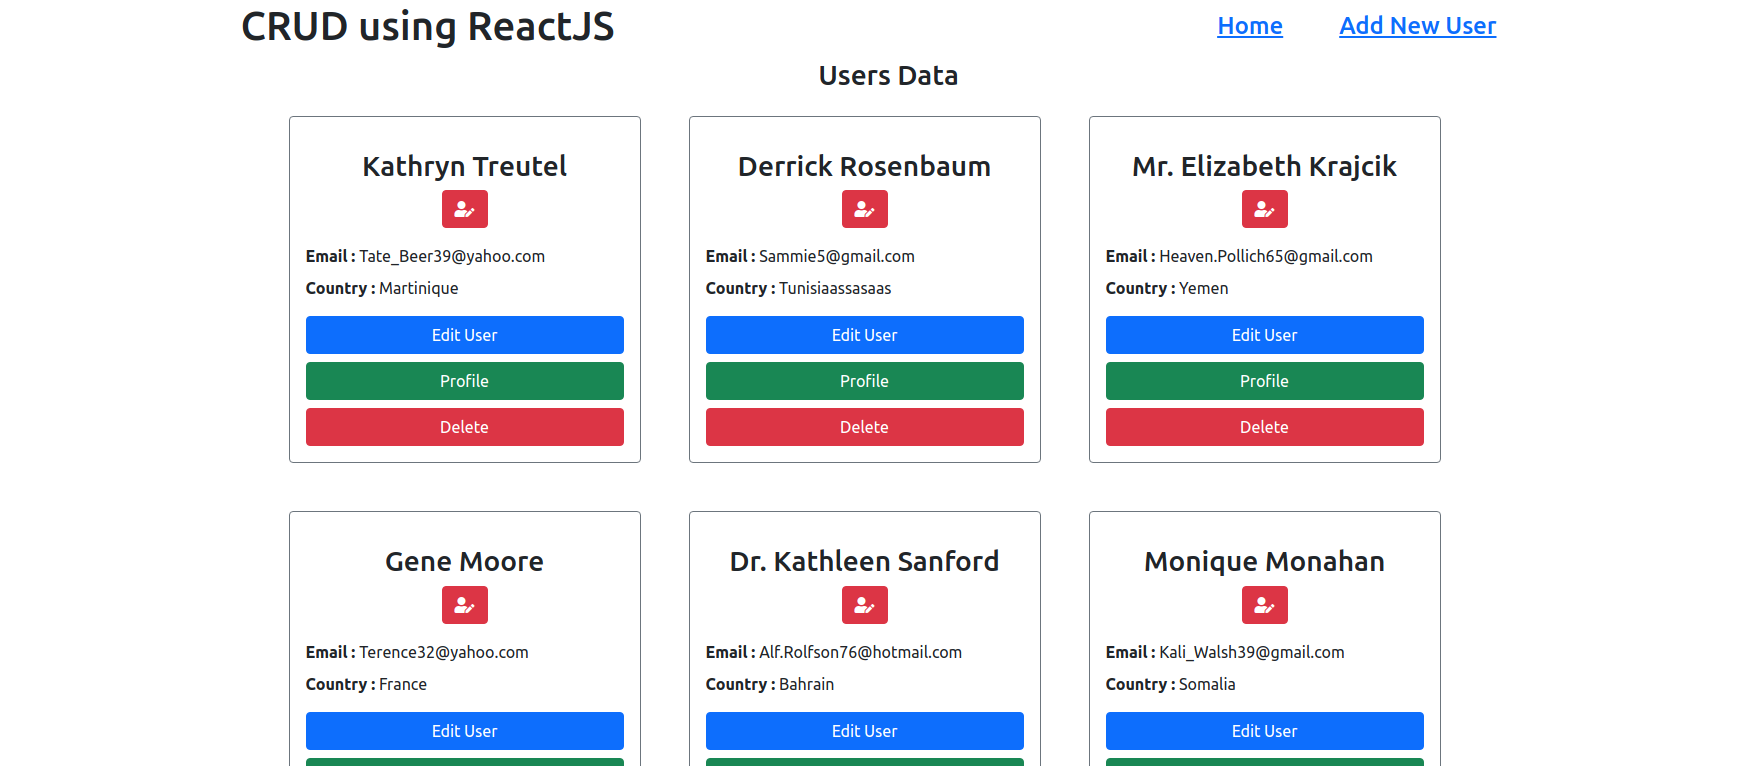Edit User for Monique Monahan
Screen dimensions: 1761x766
(1265, 731)
